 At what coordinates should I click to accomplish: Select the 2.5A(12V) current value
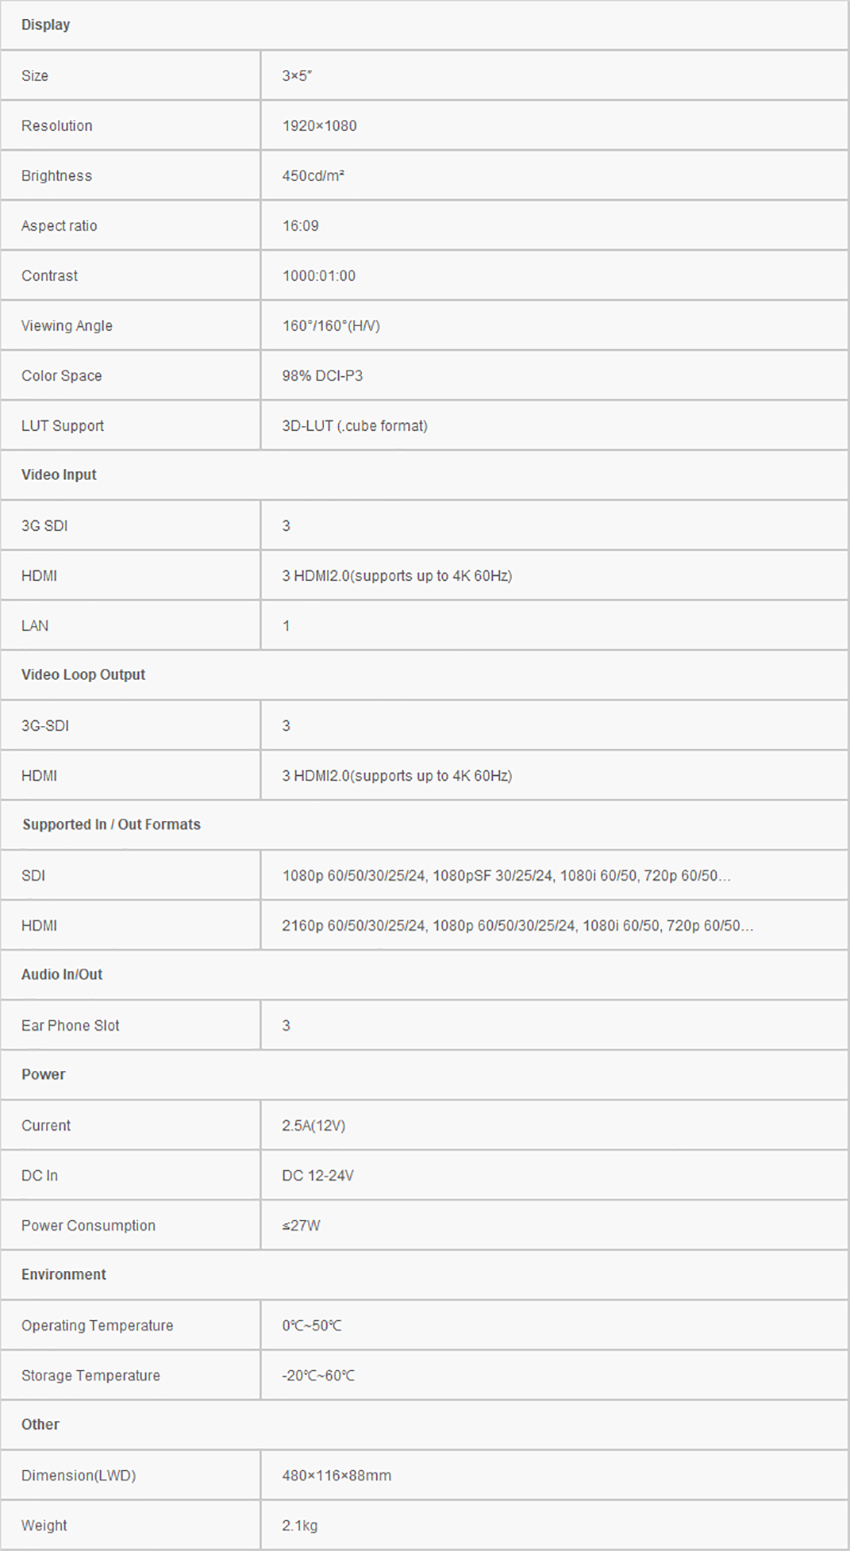[x=313, y=1126]
